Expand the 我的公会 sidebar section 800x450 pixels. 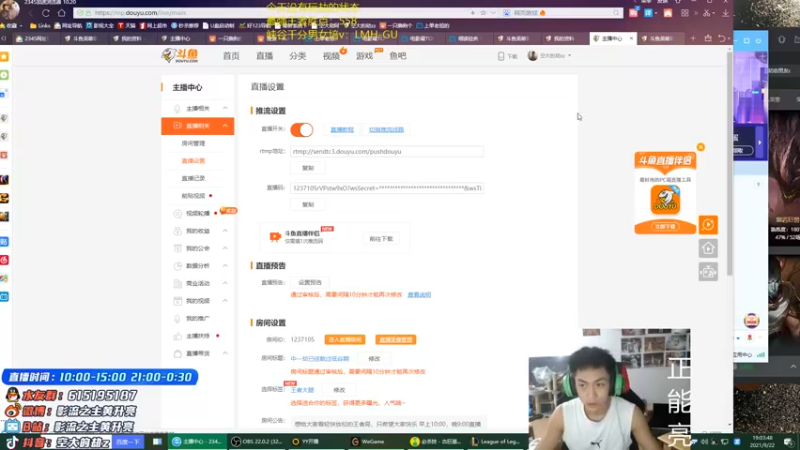[x=197, y=248]
